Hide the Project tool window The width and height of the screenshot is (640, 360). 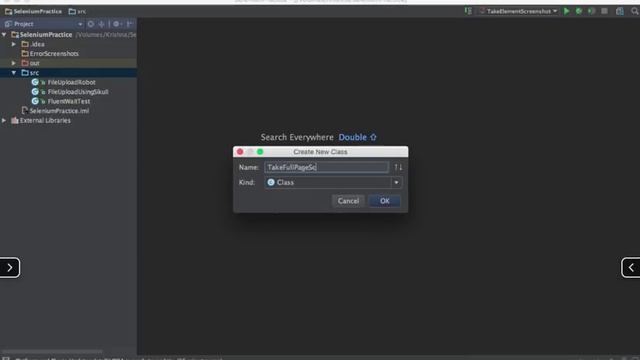tap(129, 24)
